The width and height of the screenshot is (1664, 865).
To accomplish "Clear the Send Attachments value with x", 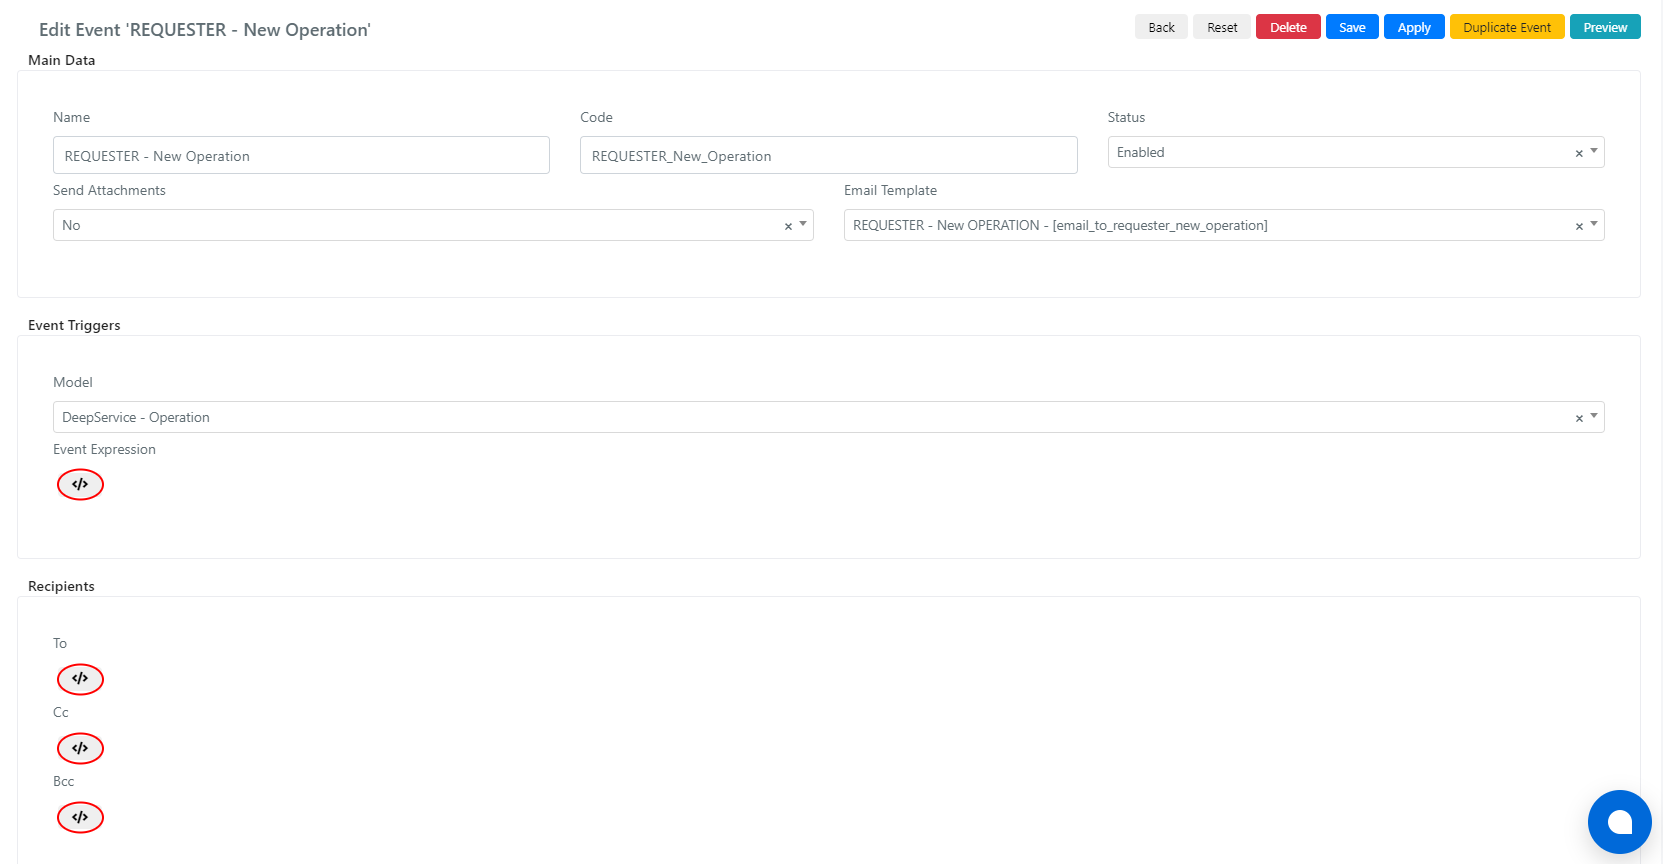I will click(x=788, y=226).
